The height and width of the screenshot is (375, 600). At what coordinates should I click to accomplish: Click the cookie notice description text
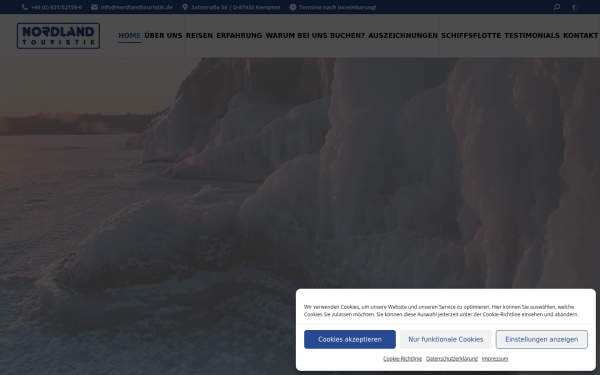tap(441, 311)
